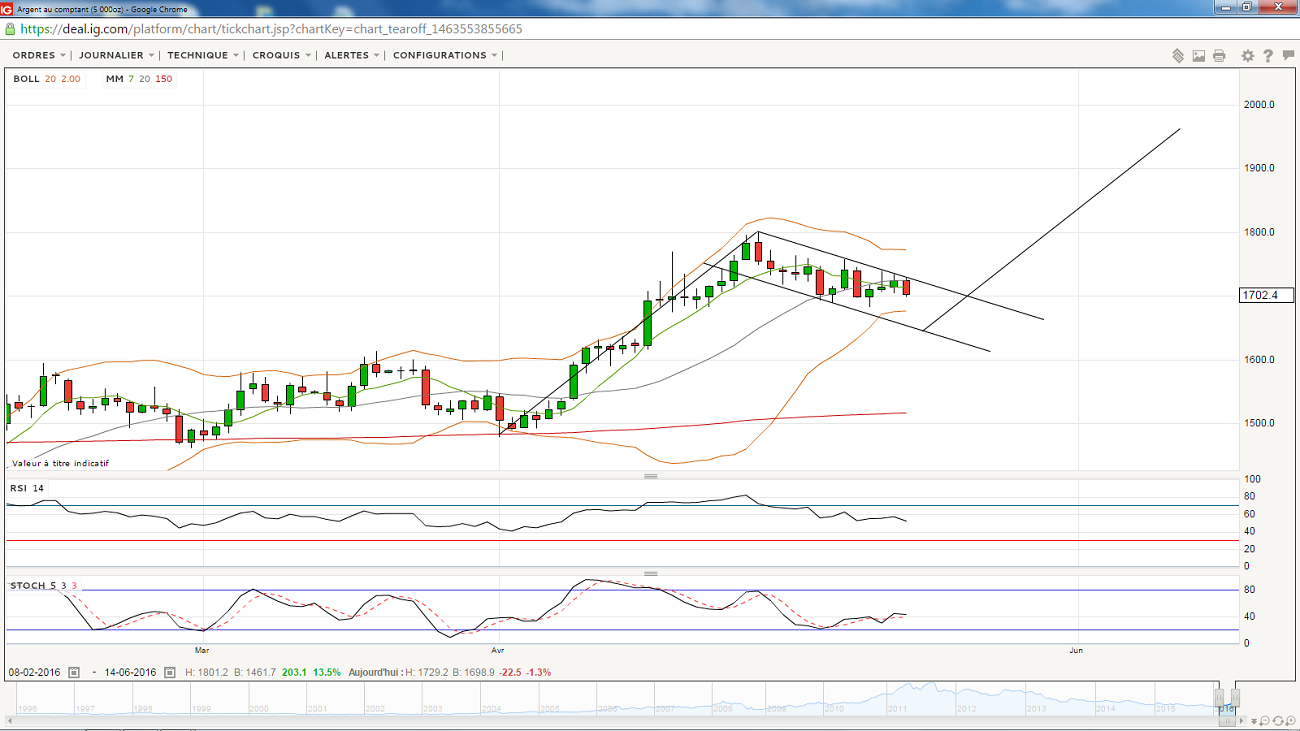Open the CROQUIS drawing menu
This screenshot has width=1300, height=731.
click(x=281, y=56)
